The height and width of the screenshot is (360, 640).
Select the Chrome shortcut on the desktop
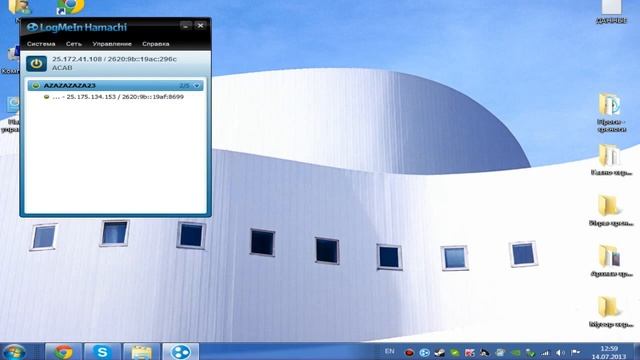tap(70, 7)
